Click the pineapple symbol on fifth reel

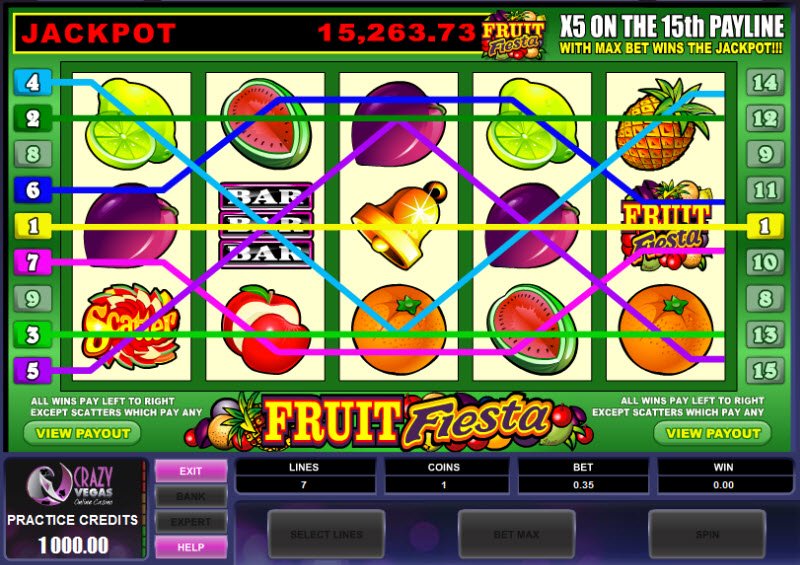coord(663,125)
